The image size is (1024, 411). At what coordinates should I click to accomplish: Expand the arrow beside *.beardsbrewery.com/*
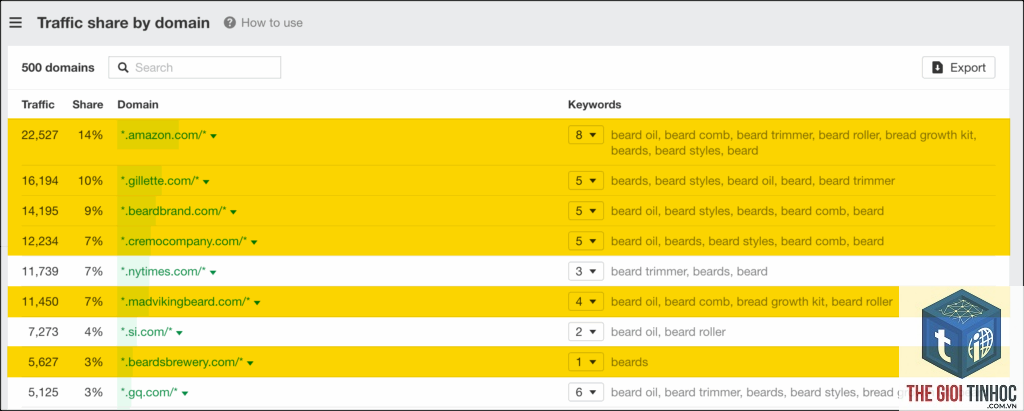click(x=250, y=363)
